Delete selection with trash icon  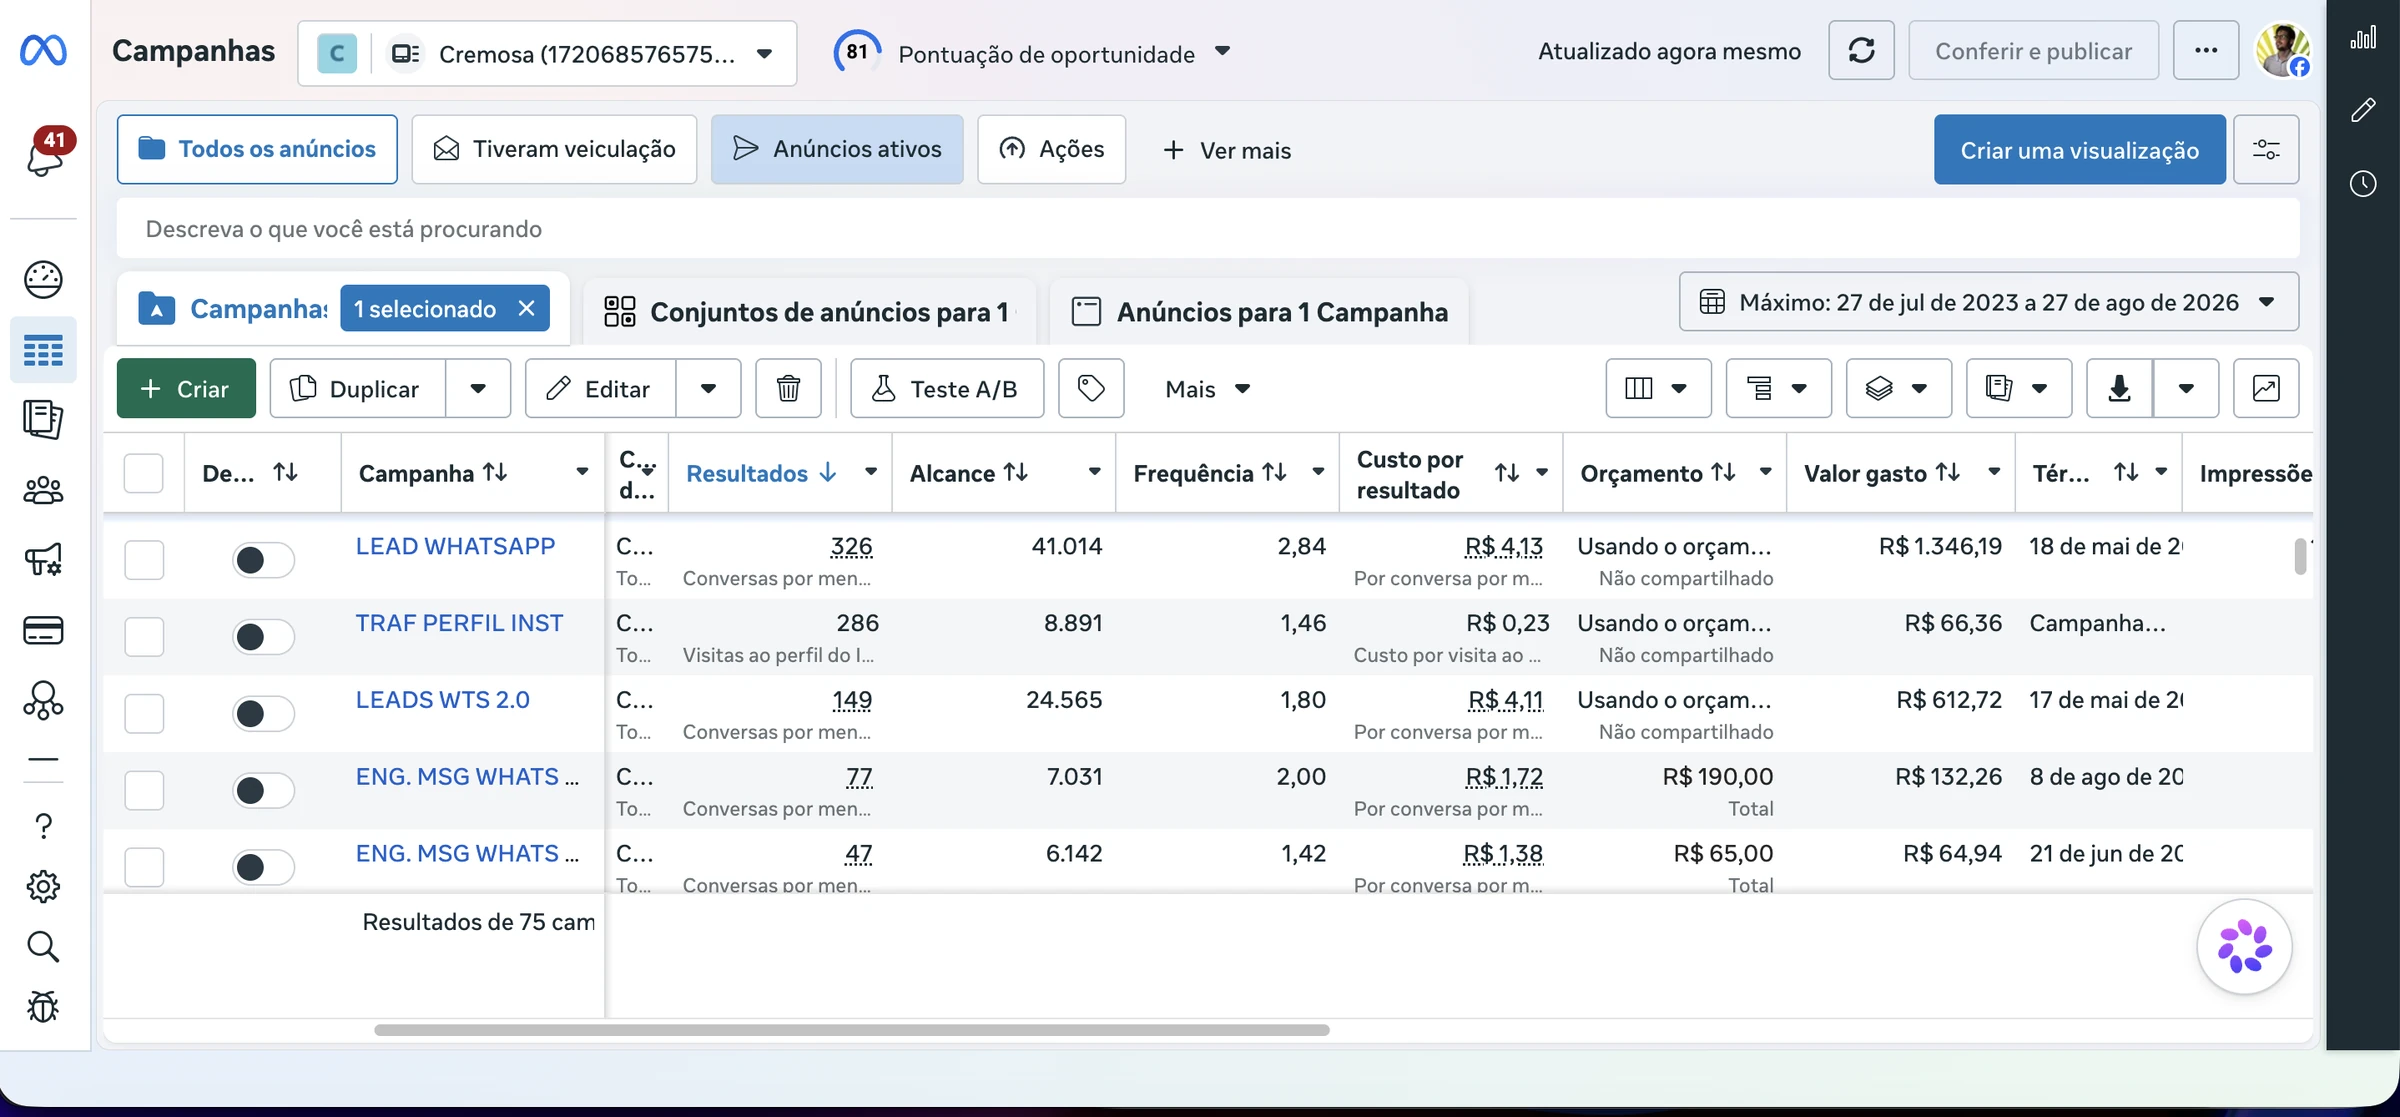788,388
